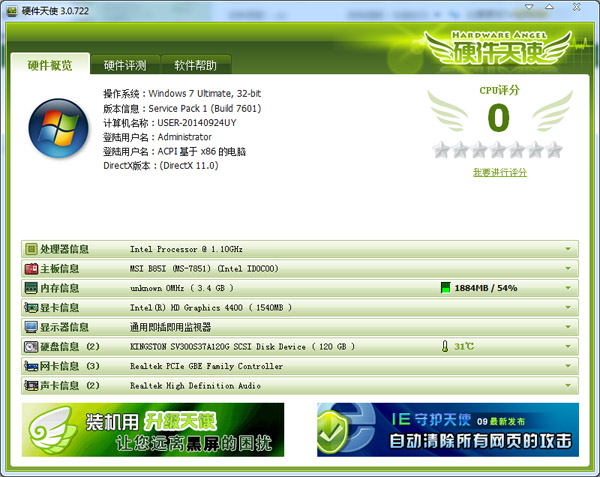The height and width of the screenshot is (477, 600).
Task: Click the 处理器信息 label
Action: (64, 249)
